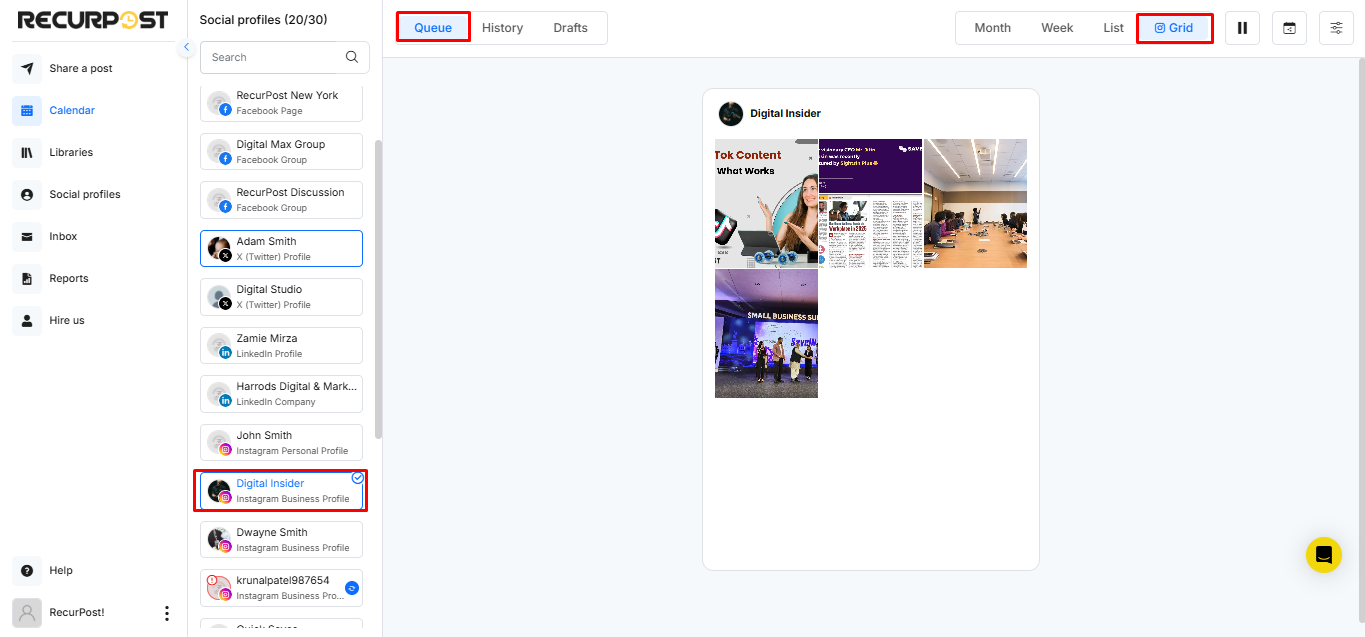Go to the Calendar section in sidebar
Screen dimensions: 1365x637
coord(72,111)
